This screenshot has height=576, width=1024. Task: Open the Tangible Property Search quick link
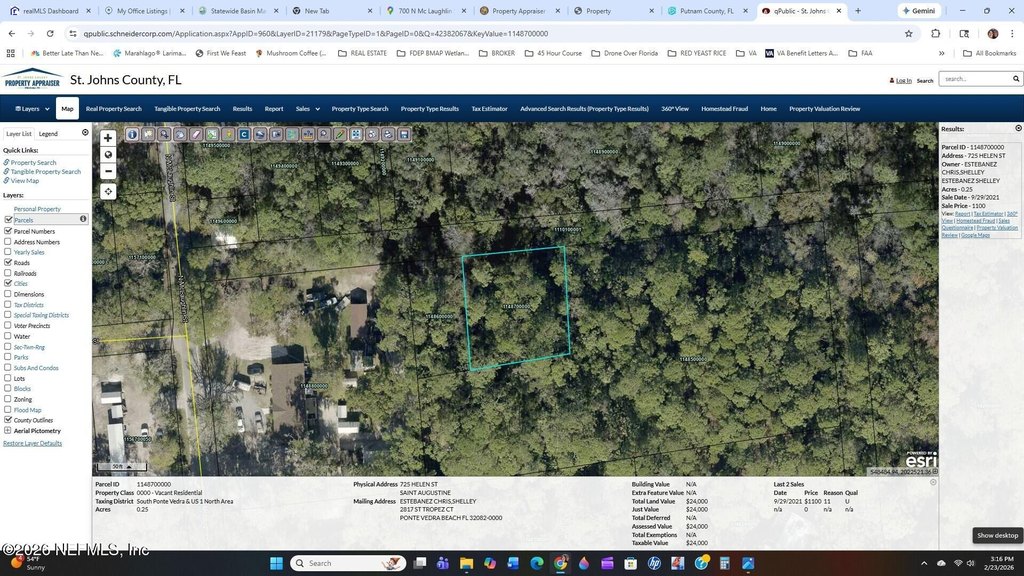pyautogui.click(x=46, y=172)
